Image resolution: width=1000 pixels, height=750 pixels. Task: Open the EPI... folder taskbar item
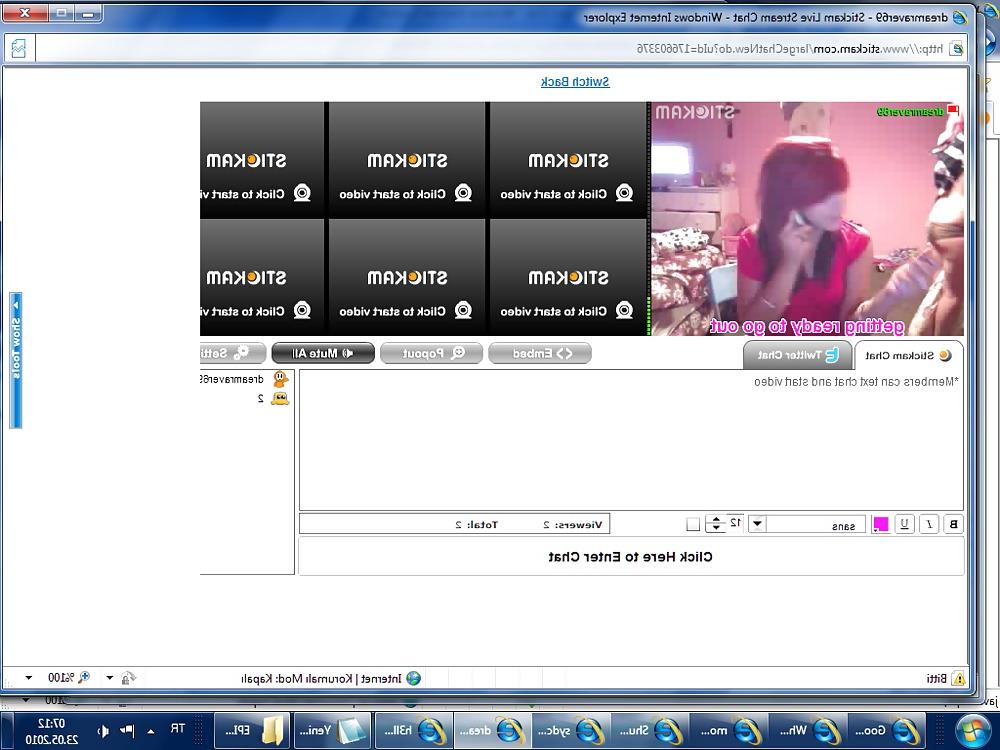tap(253, 731)
